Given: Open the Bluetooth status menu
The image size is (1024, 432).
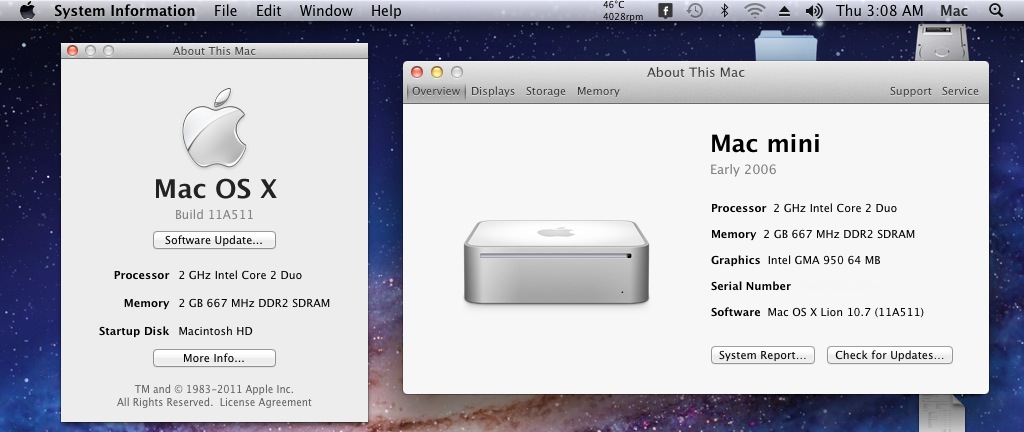Looking at the screenshot, I should (724, 10).
